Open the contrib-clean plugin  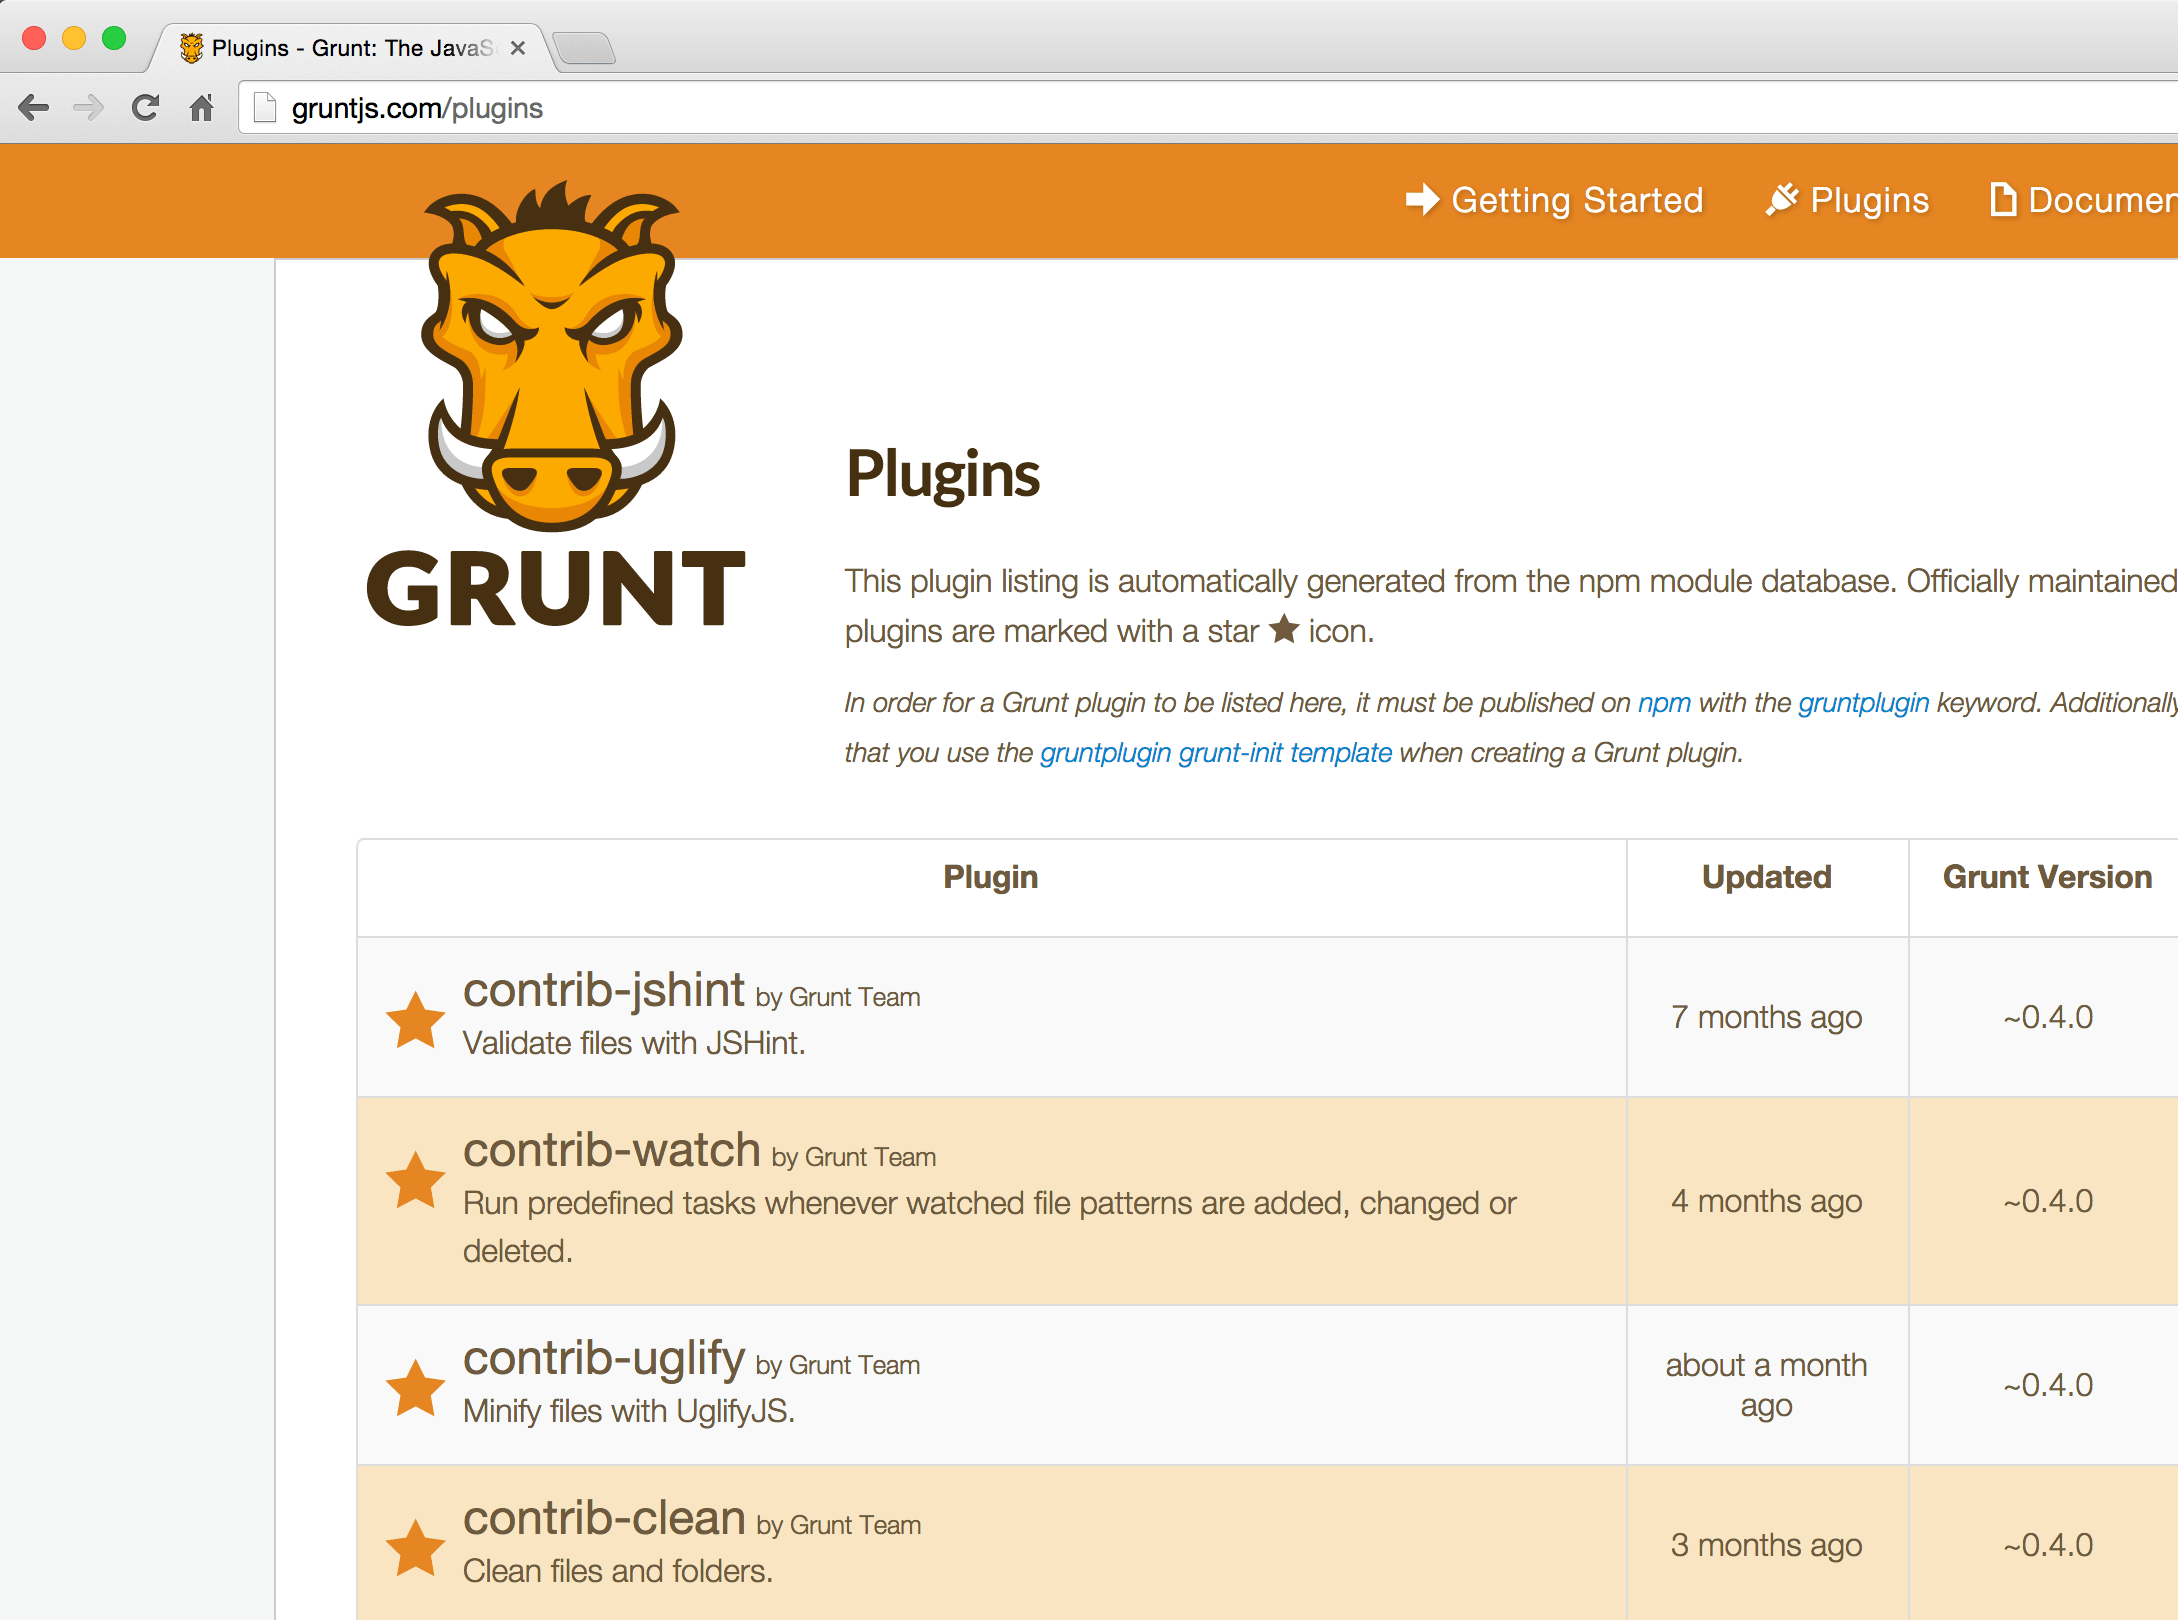(x=604, y=1518)
